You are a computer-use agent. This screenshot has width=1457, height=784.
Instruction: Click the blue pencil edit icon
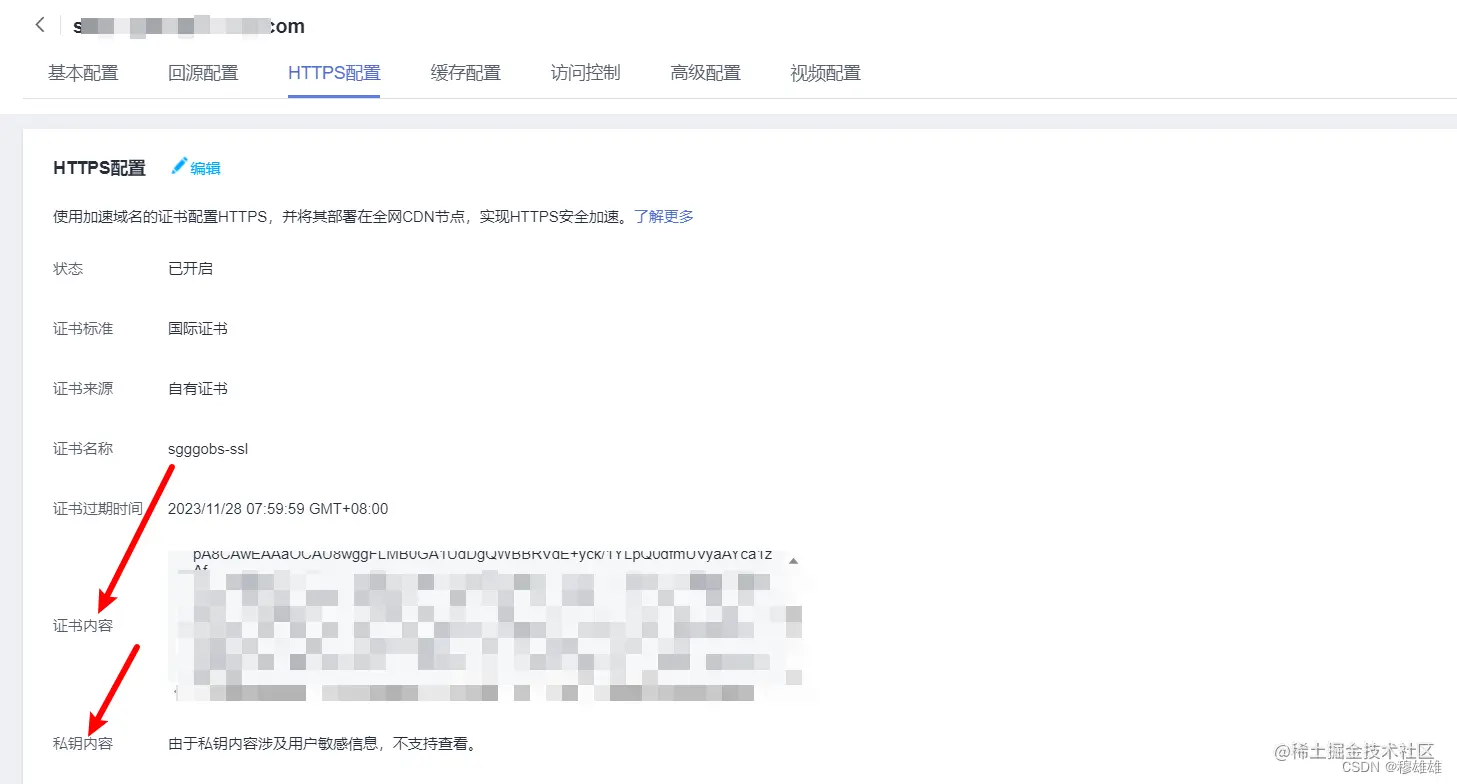point(177,166)
